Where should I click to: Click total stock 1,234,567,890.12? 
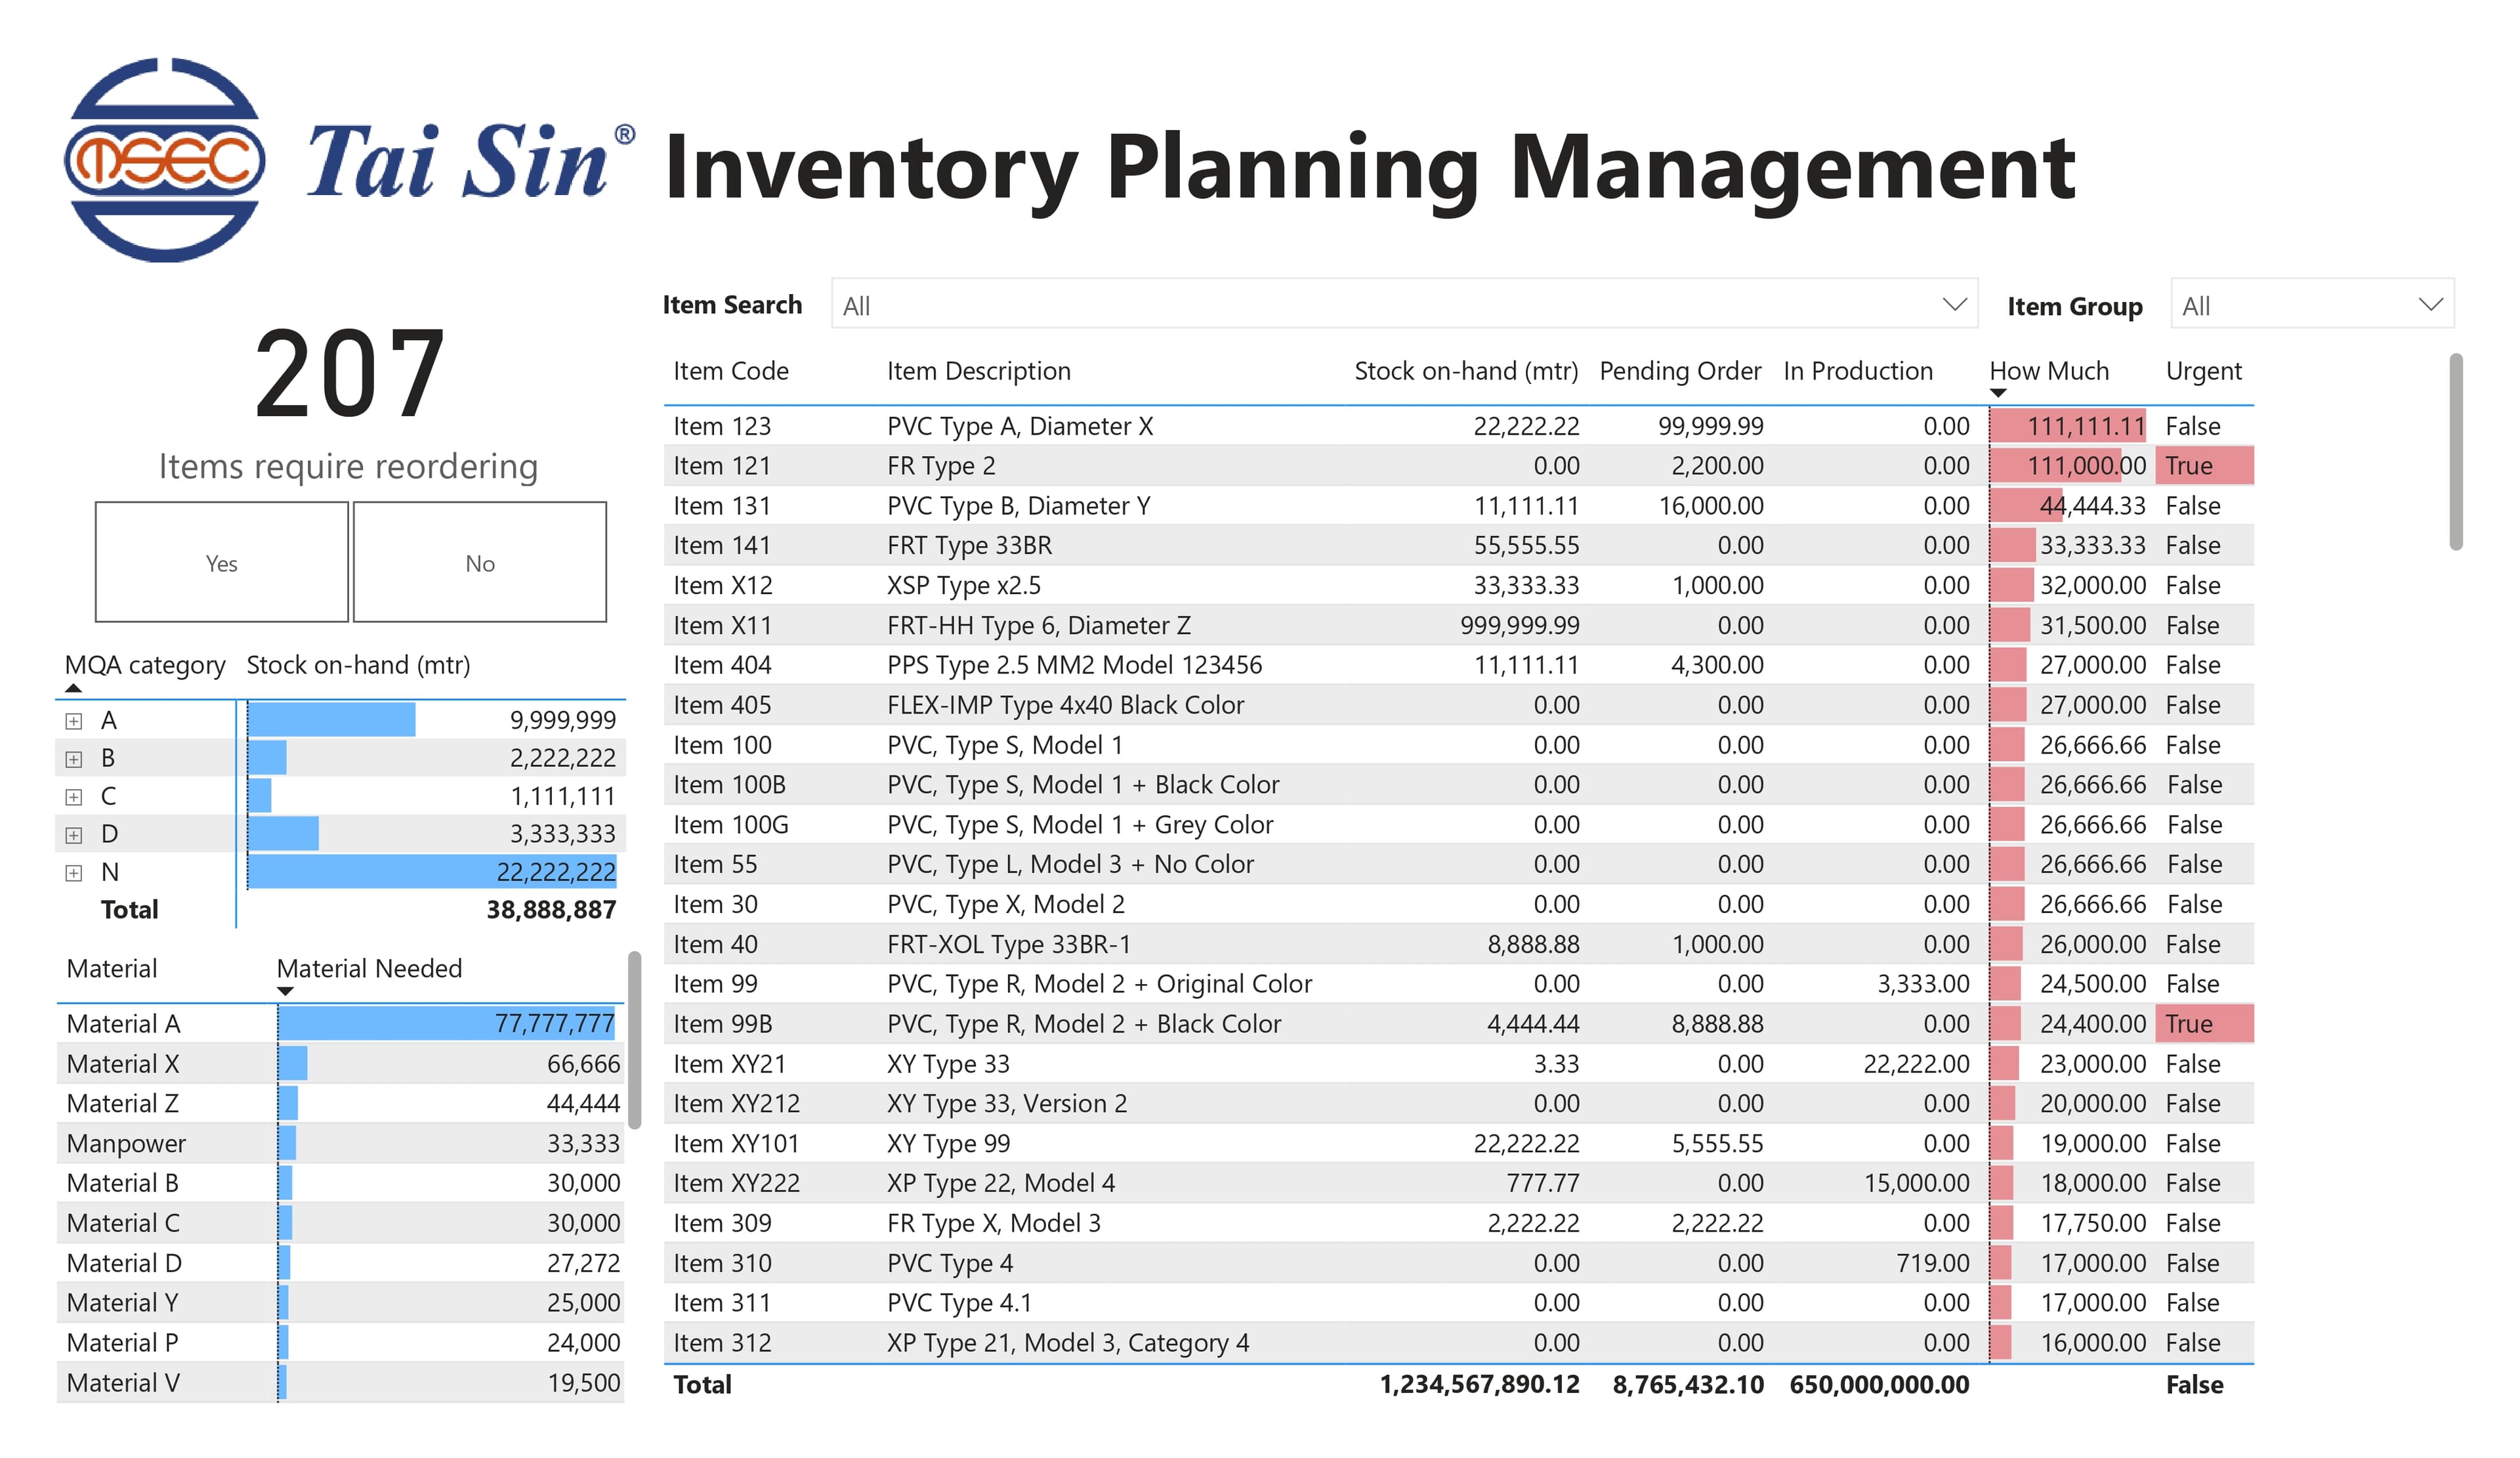[1480, 1385]
